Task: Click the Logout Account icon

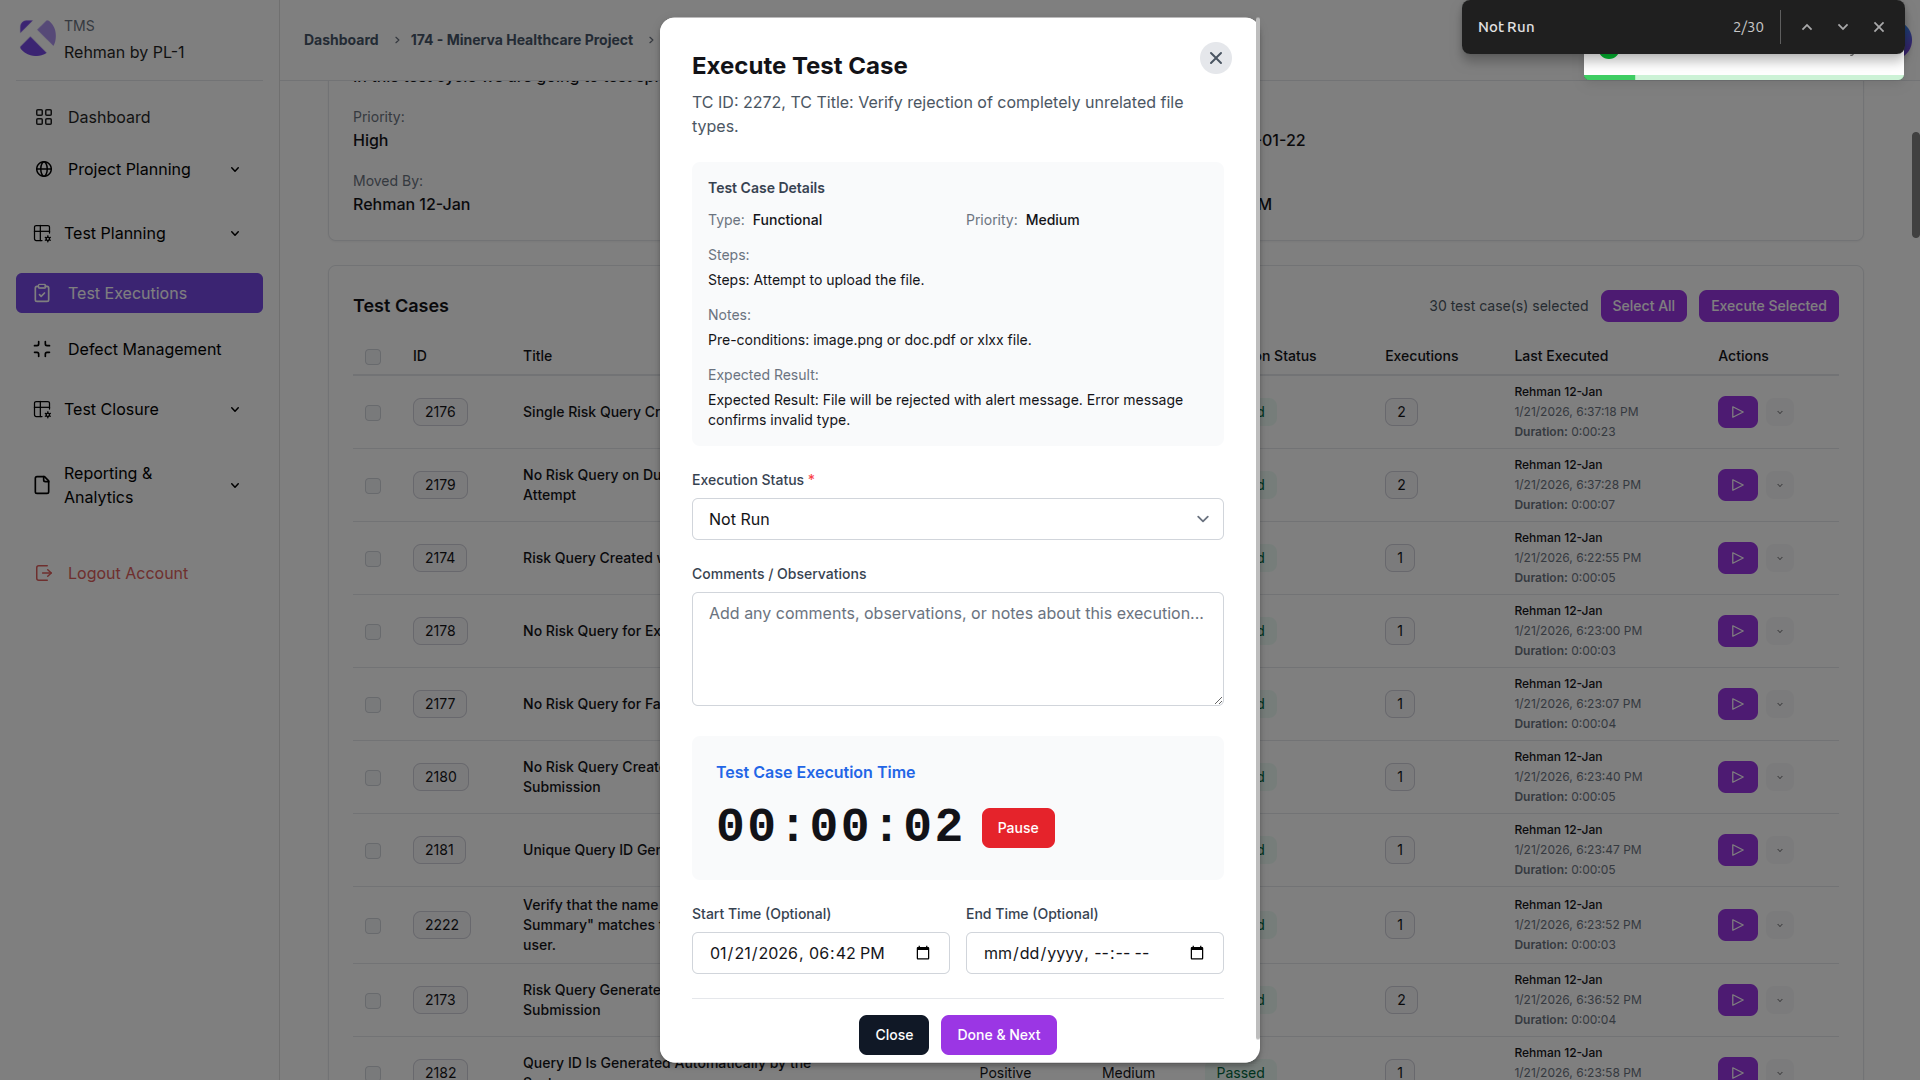Action: tap(43, 573)
